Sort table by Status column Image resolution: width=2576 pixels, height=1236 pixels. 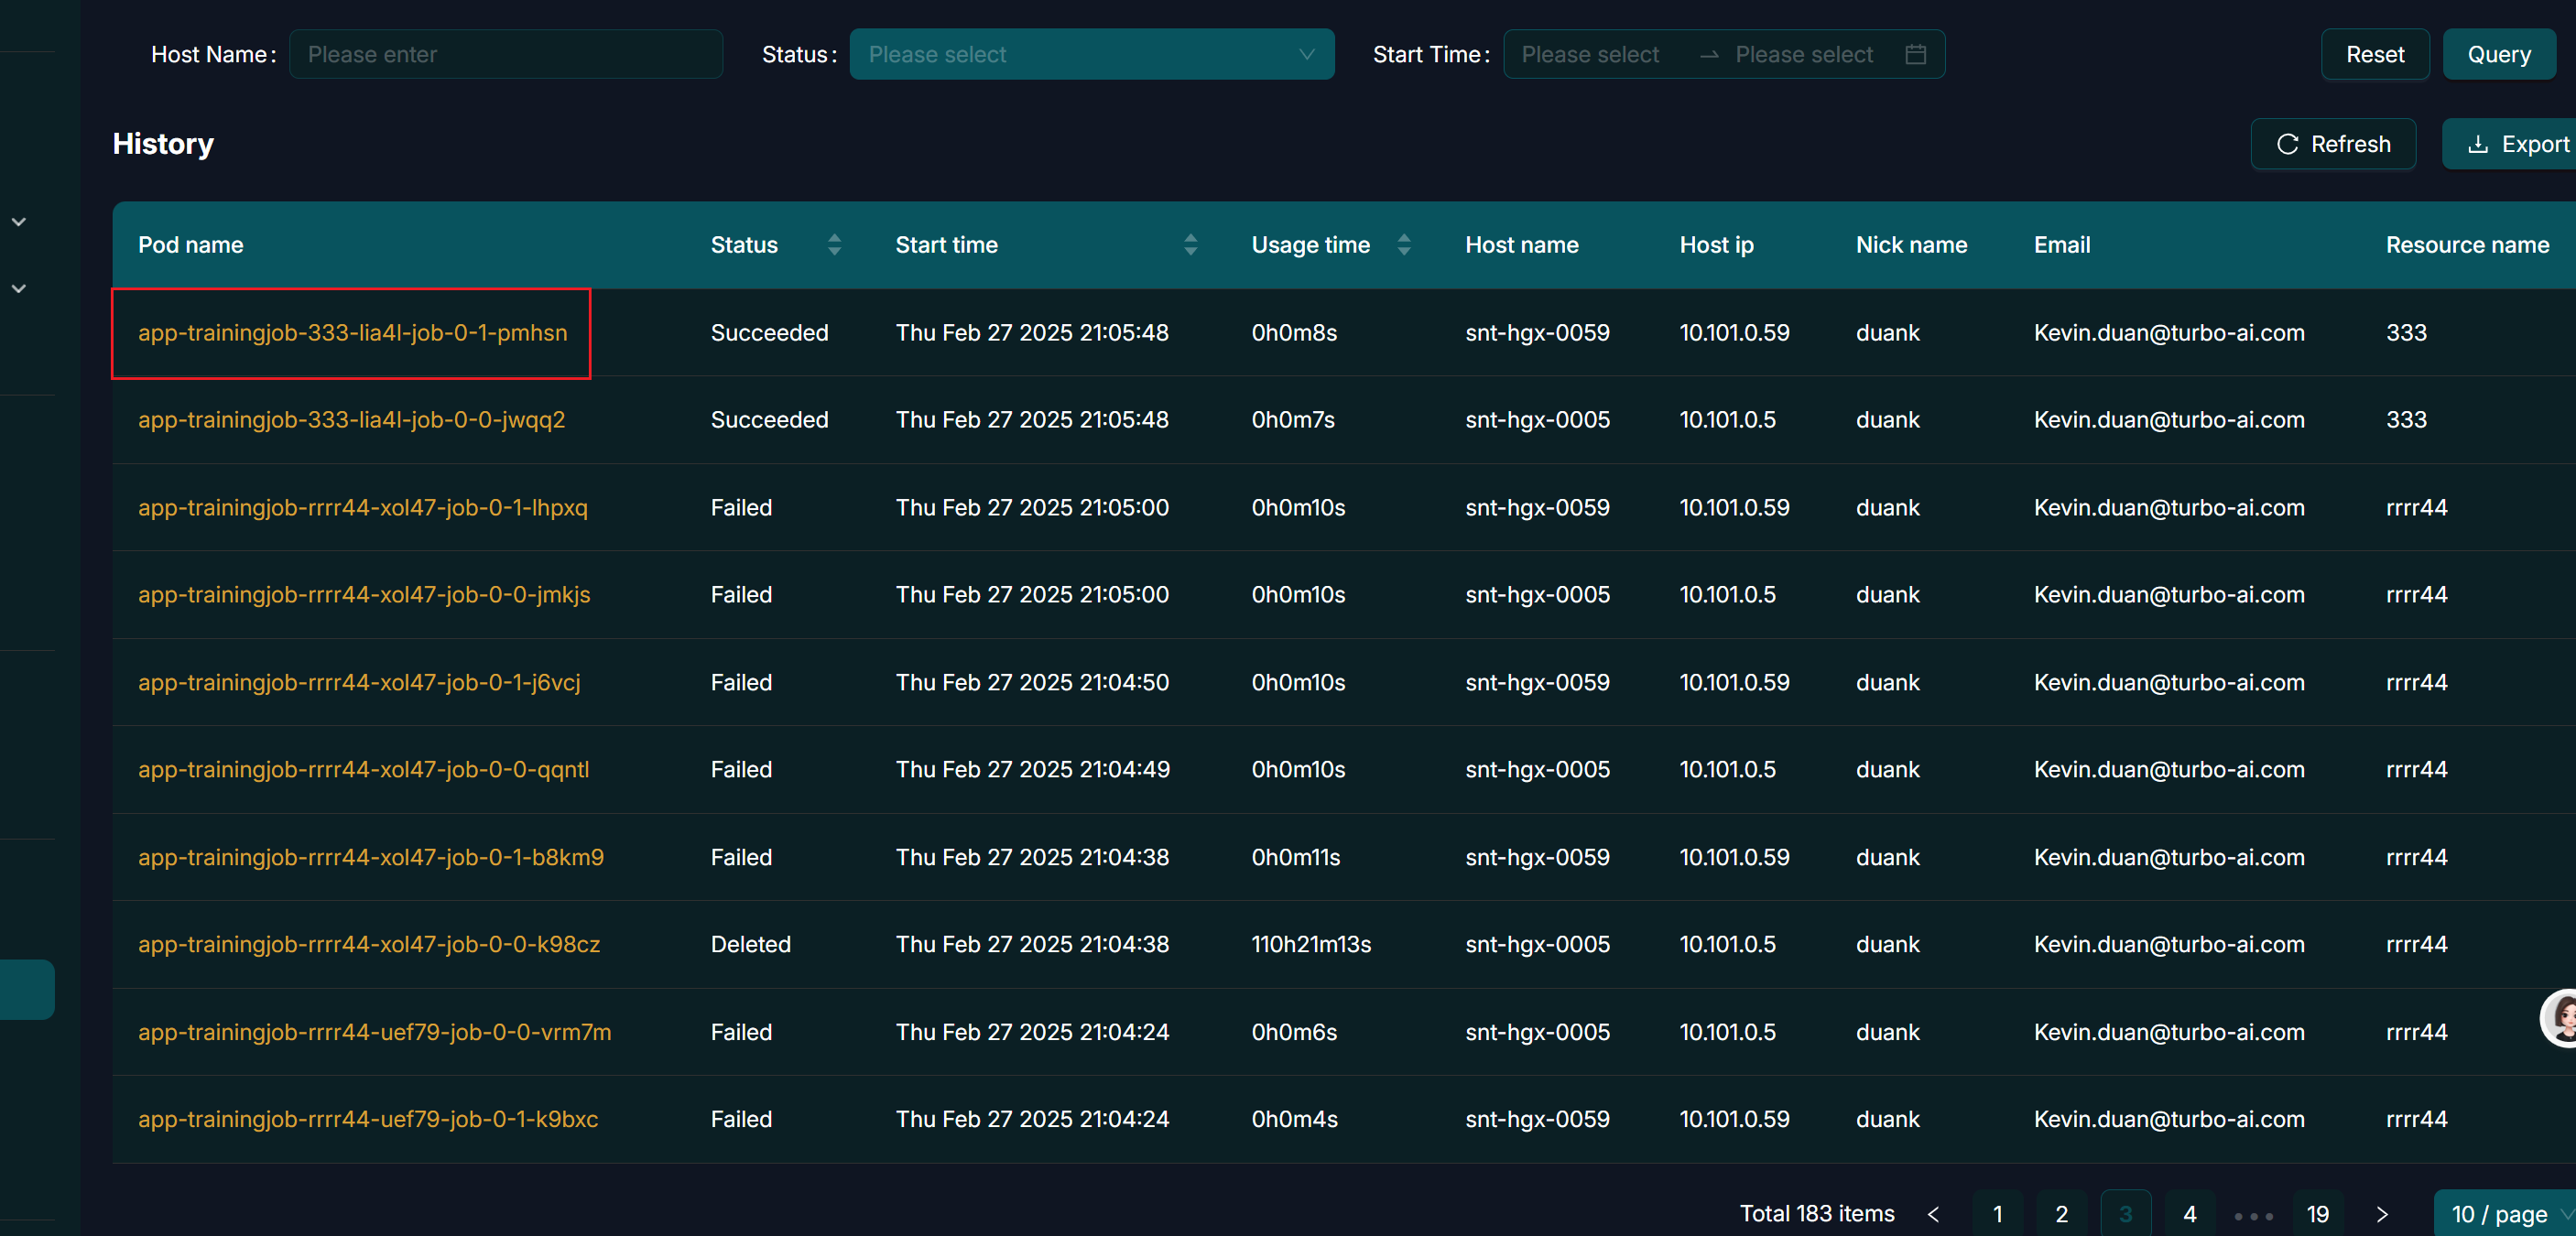click(834, 245)
